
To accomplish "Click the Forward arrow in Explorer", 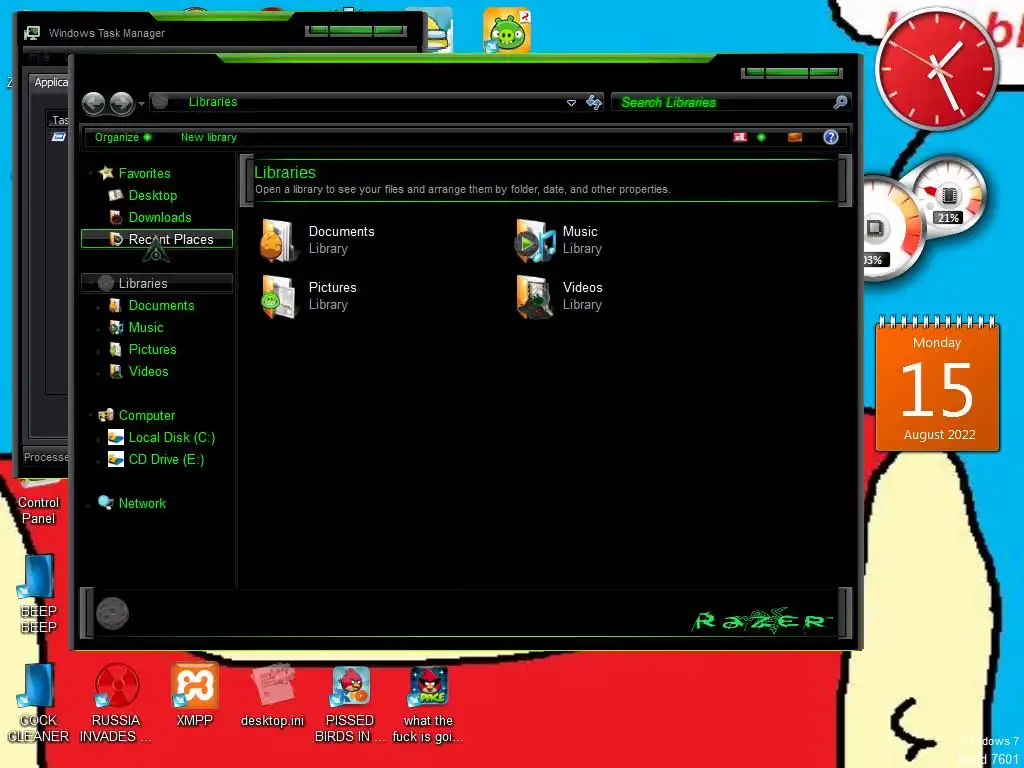I will click(x=121, y=103).
